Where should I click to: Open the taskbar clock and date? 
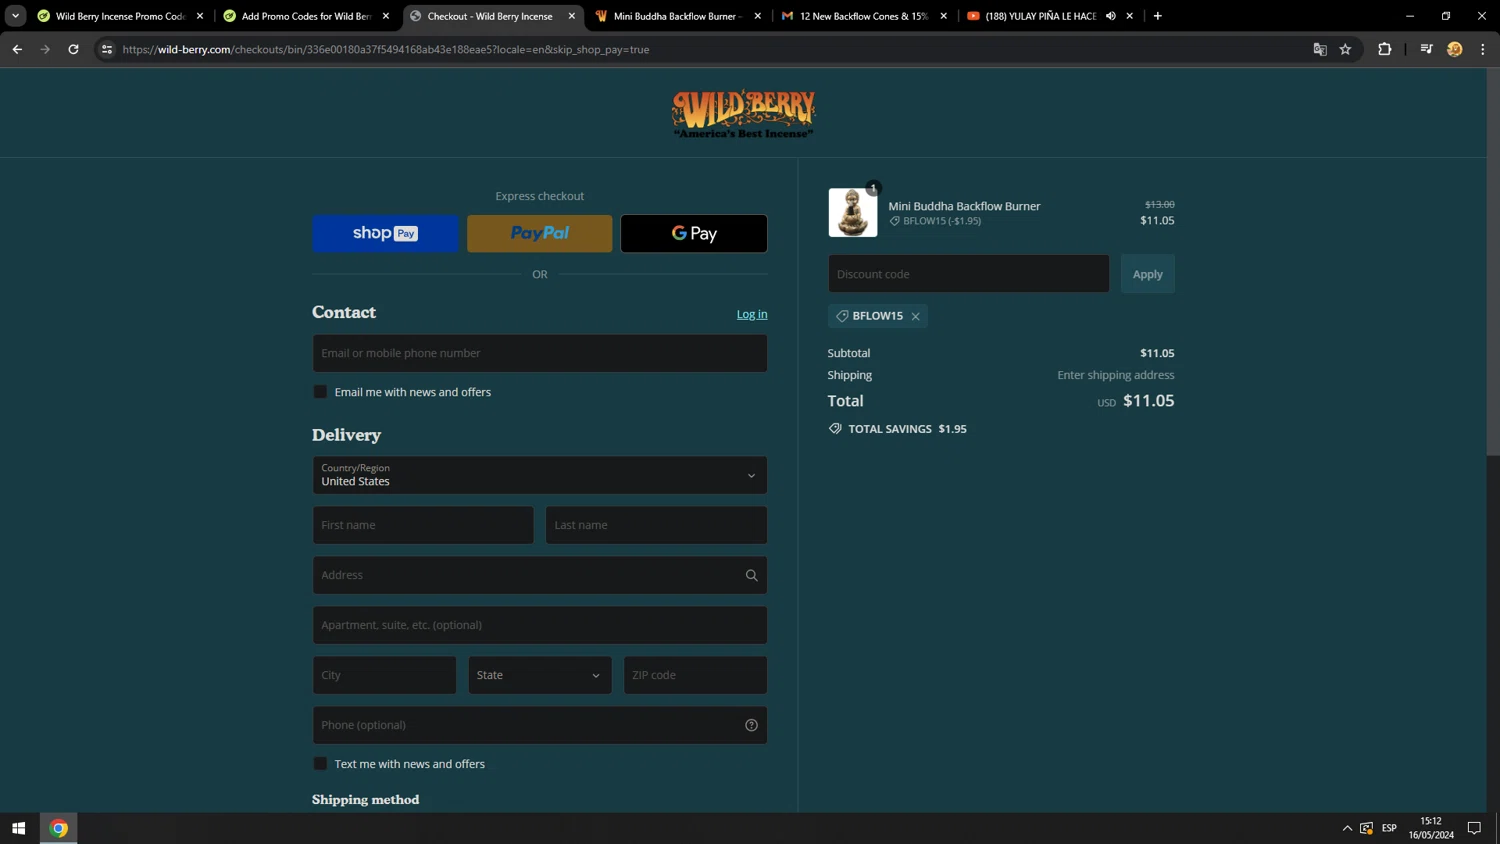point(1431,828)
